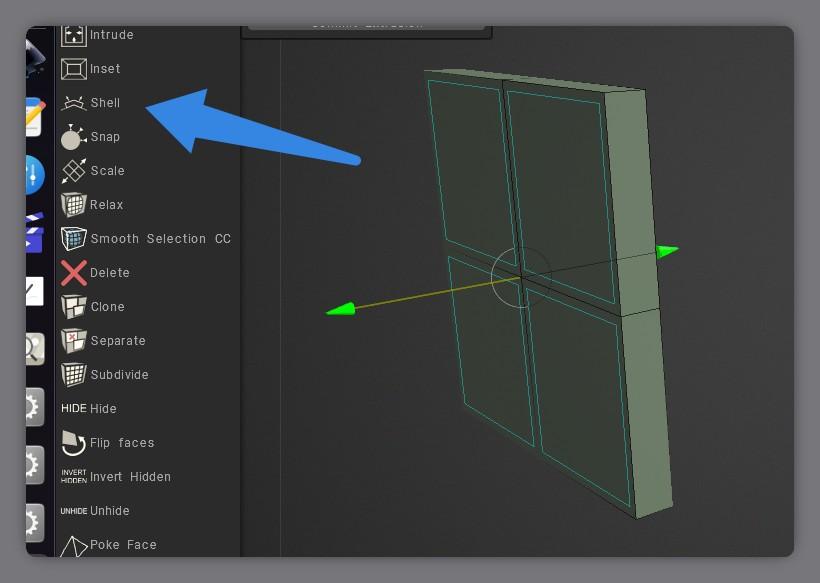Select the Intrude tool icon
The image size is (820, 583).
coord(74,35)
